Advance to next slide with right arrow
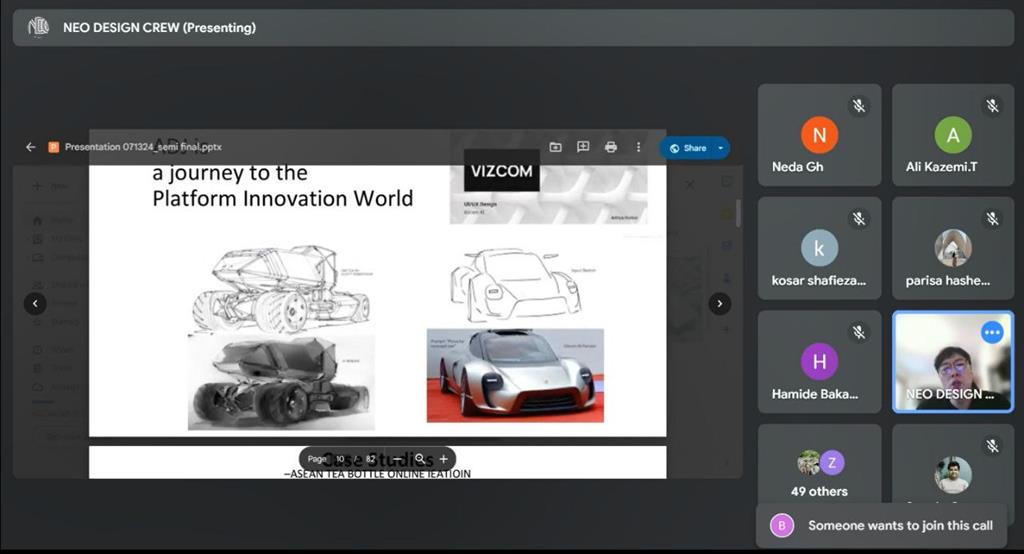 (720, 303)
